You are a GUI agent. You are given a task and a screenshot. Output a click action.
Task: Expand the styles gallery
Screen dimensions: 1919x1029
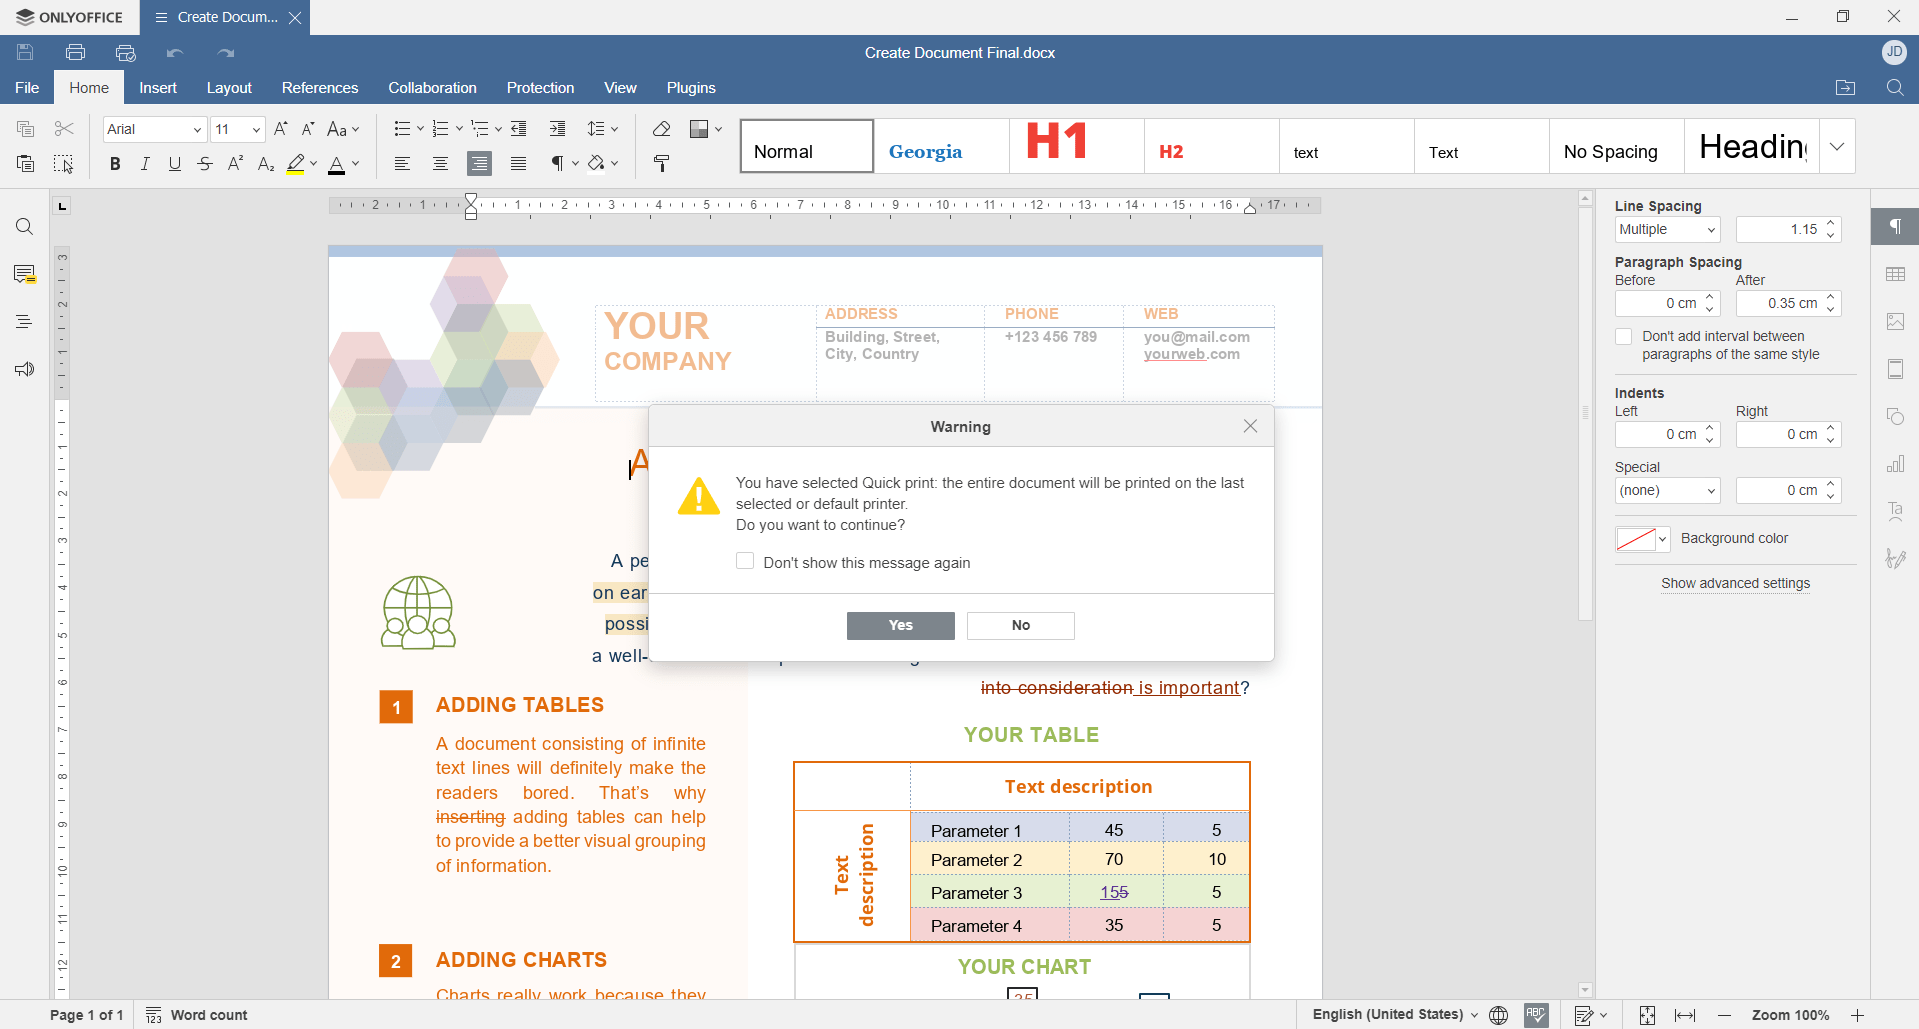pos(1836,145)
